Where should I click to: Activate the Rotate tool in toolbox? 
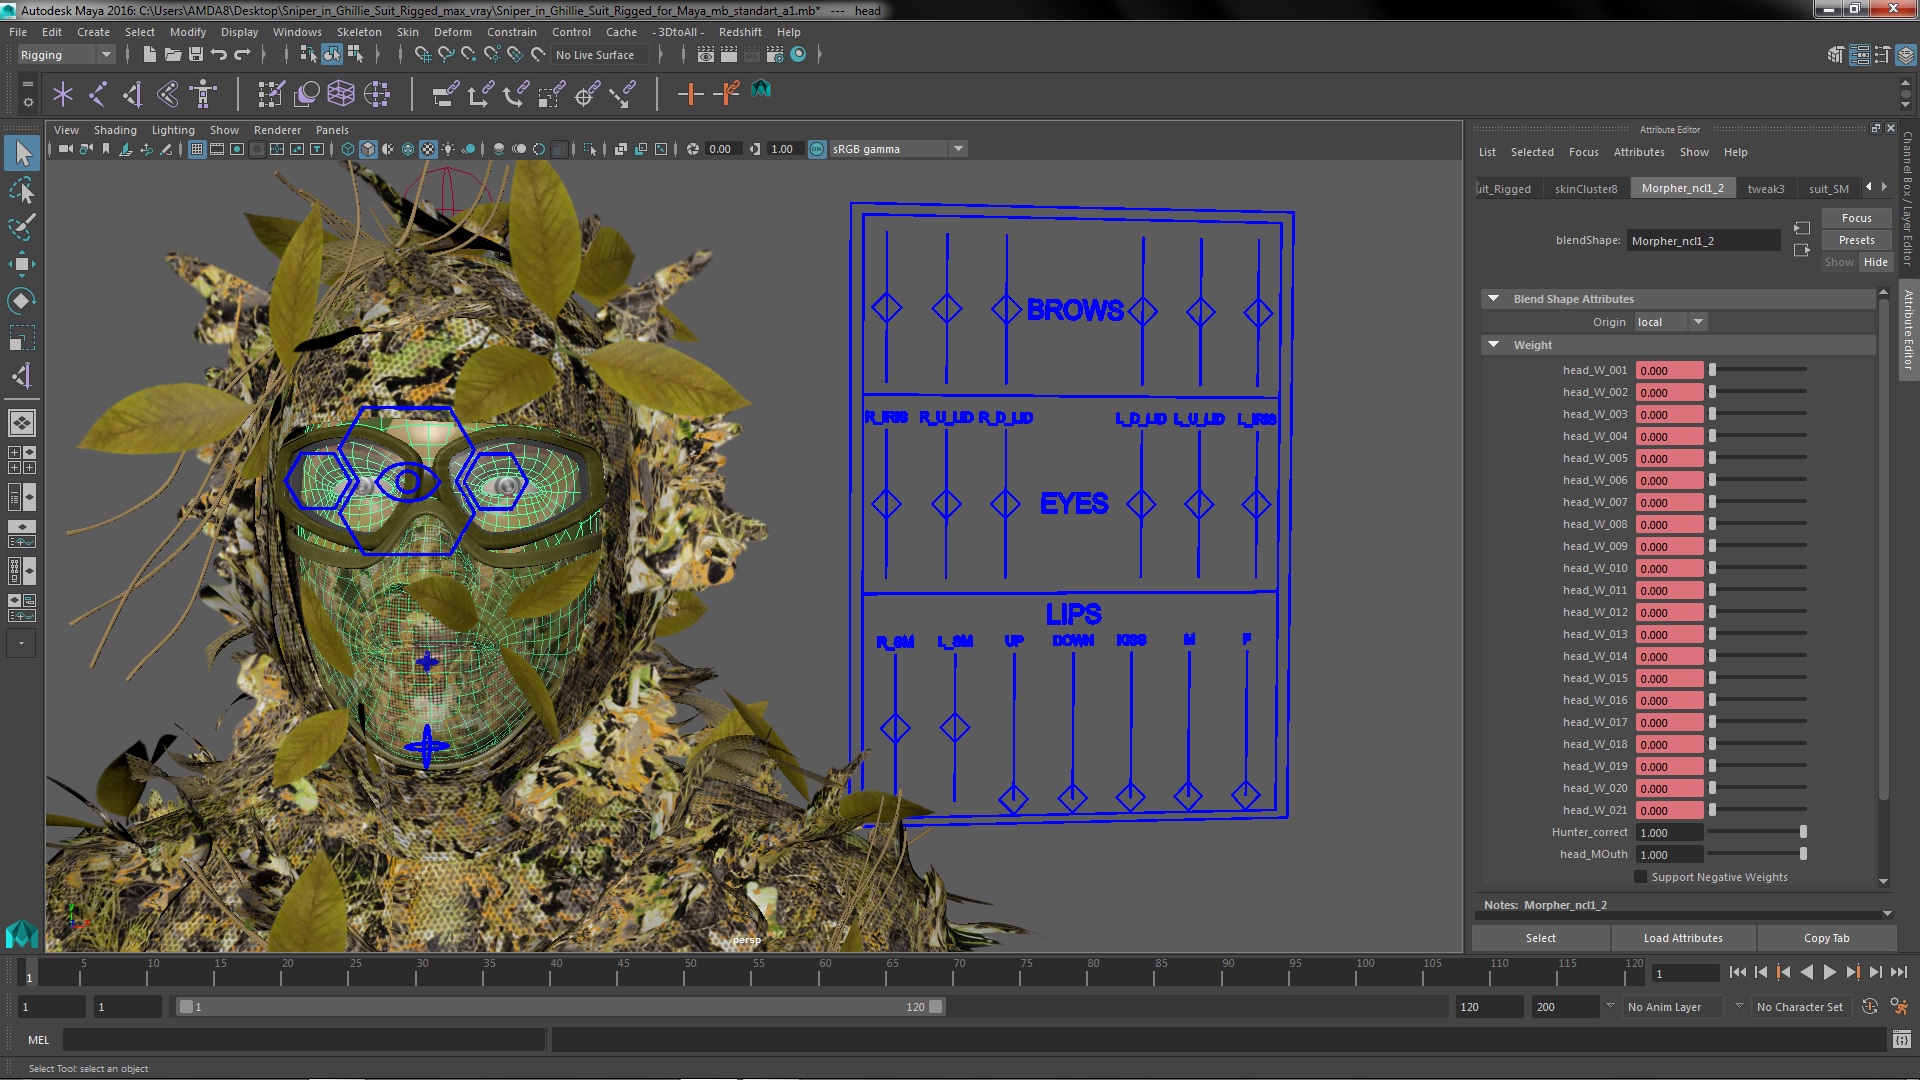click(22, 301)
